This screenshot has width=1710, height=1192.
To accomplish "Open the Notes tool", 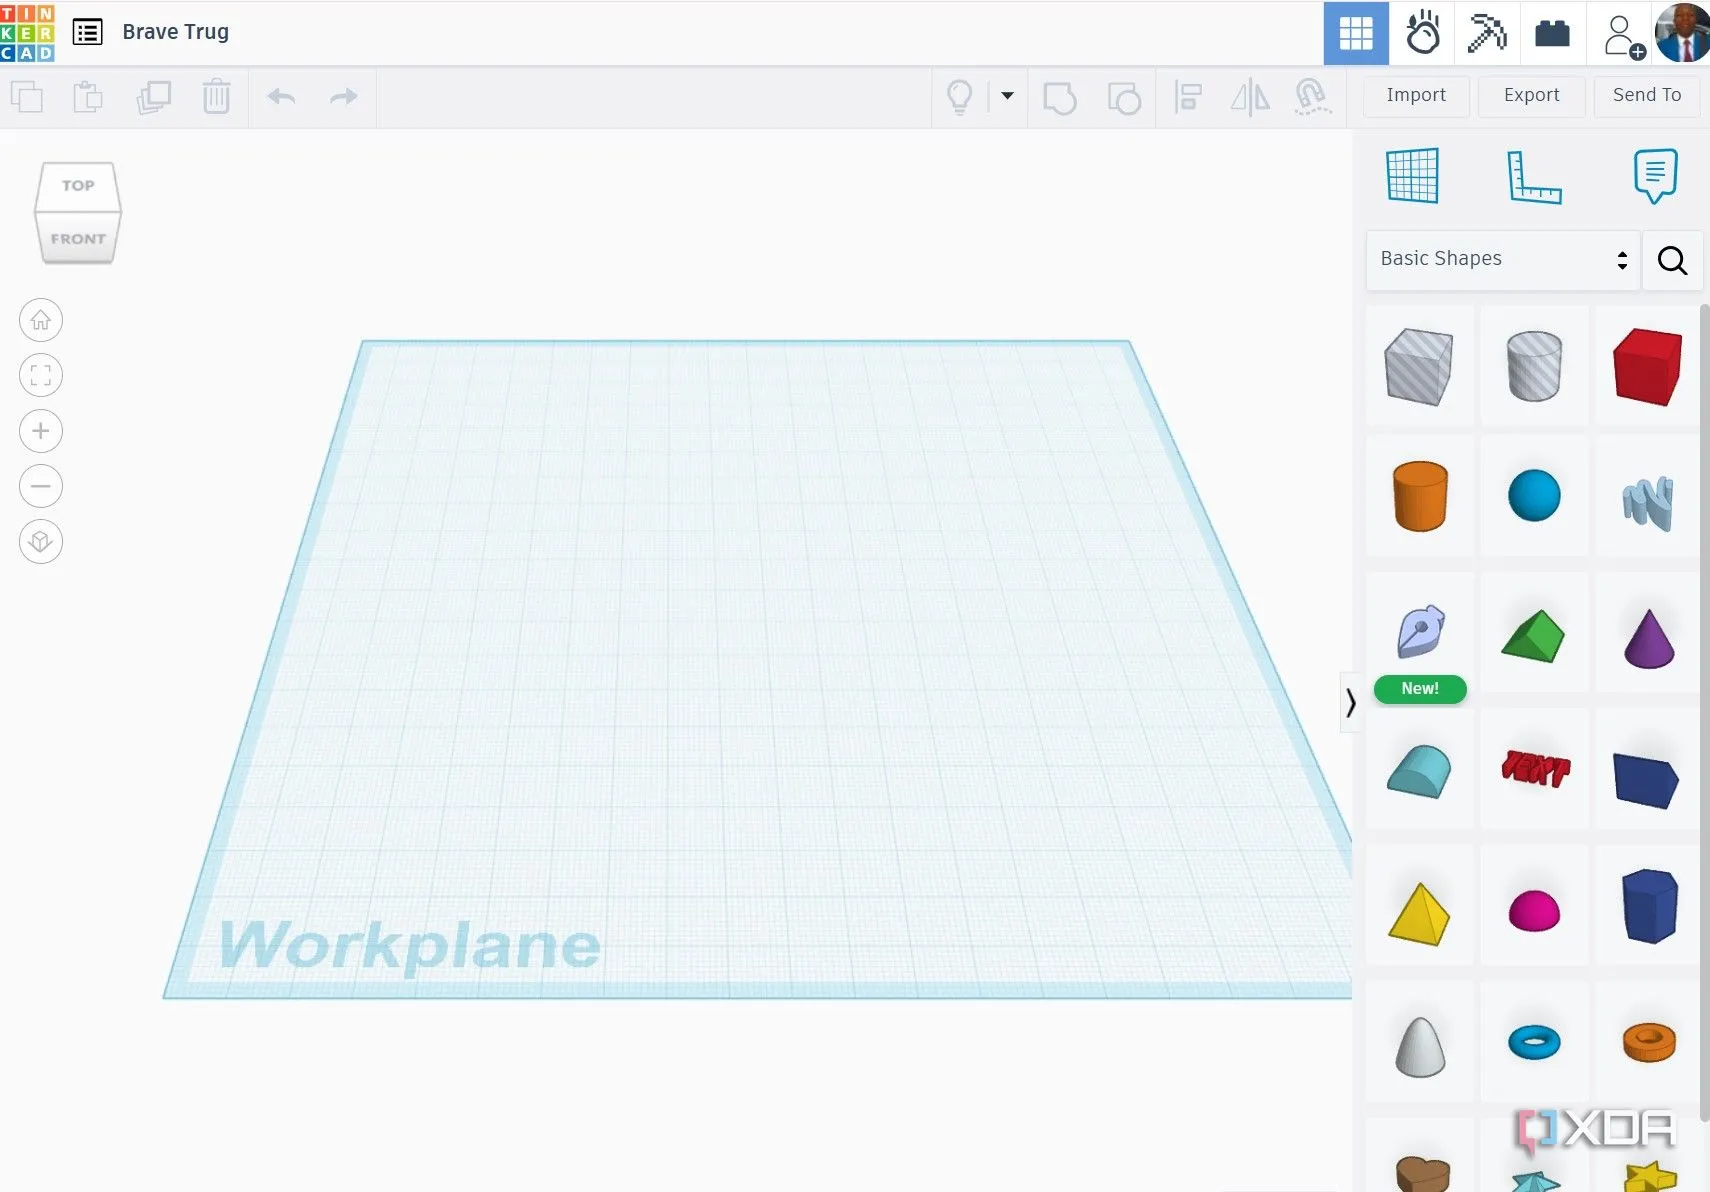I will (x=1655, y=176).
